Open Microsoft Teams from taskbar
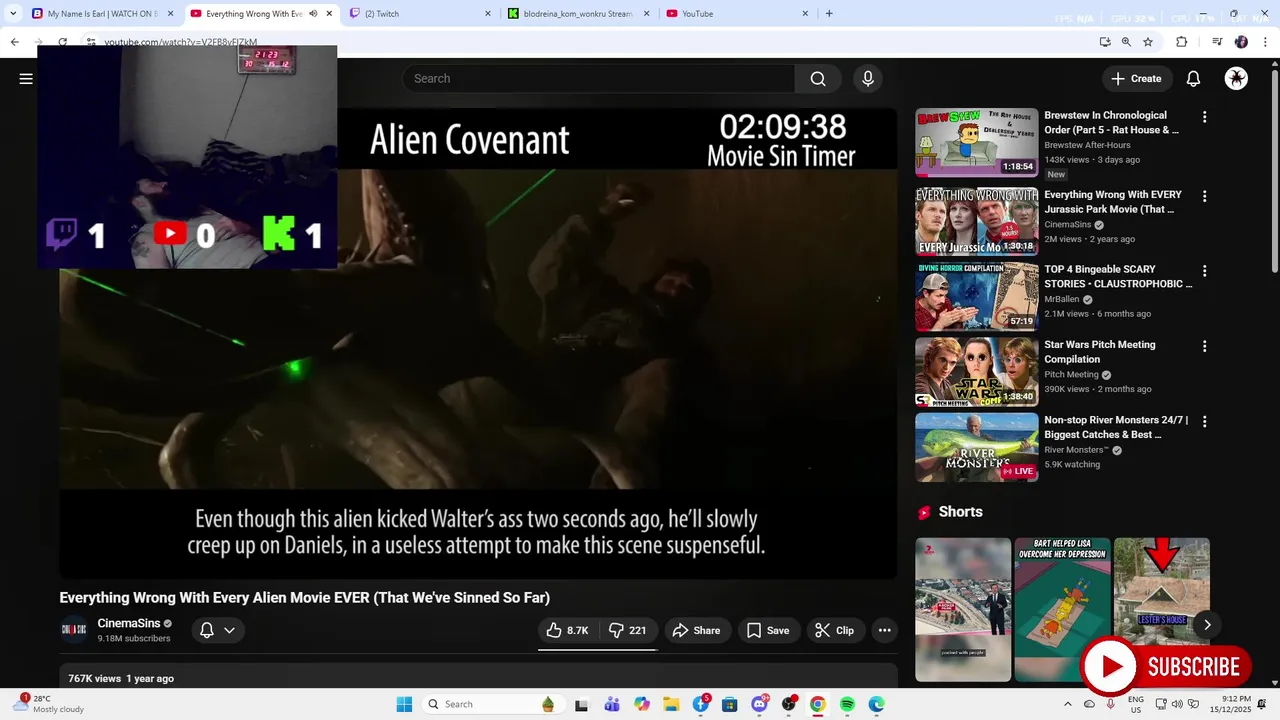 pos(612,704)
